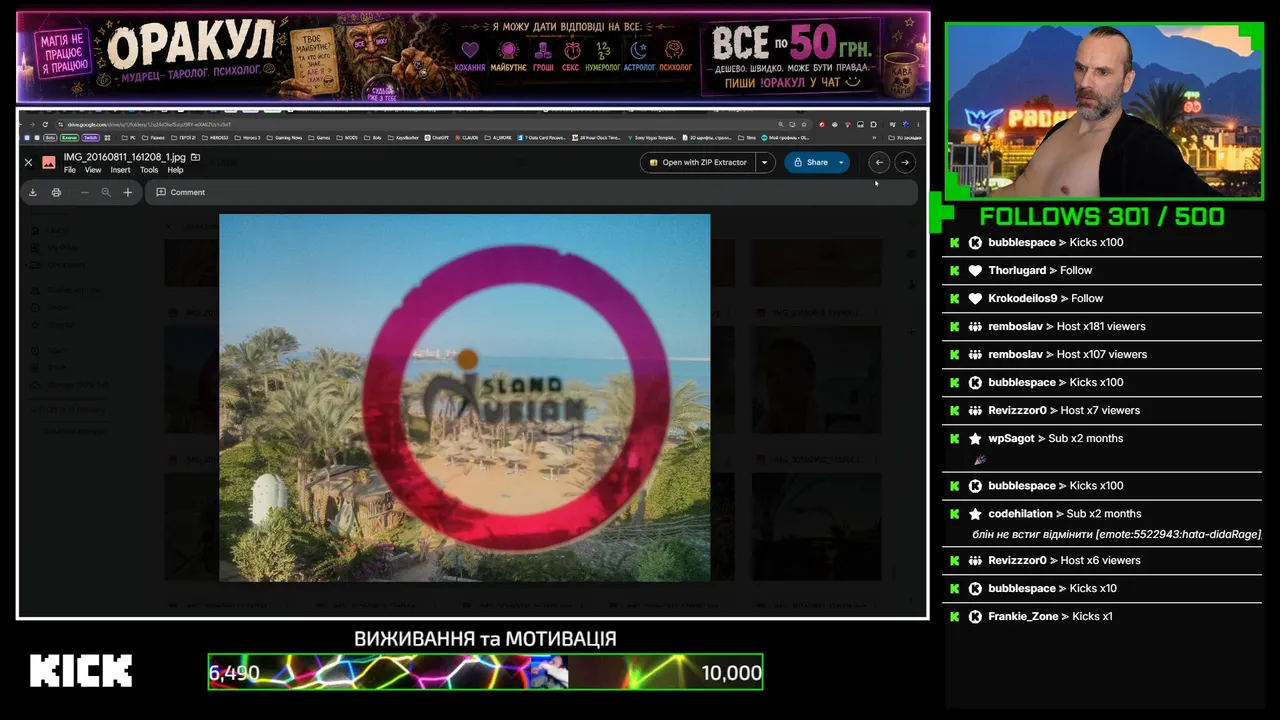This screenshot has height=720, width=1280.
Task: Open the Sony Vegas Template bookmark
Action: coord(652,137)
